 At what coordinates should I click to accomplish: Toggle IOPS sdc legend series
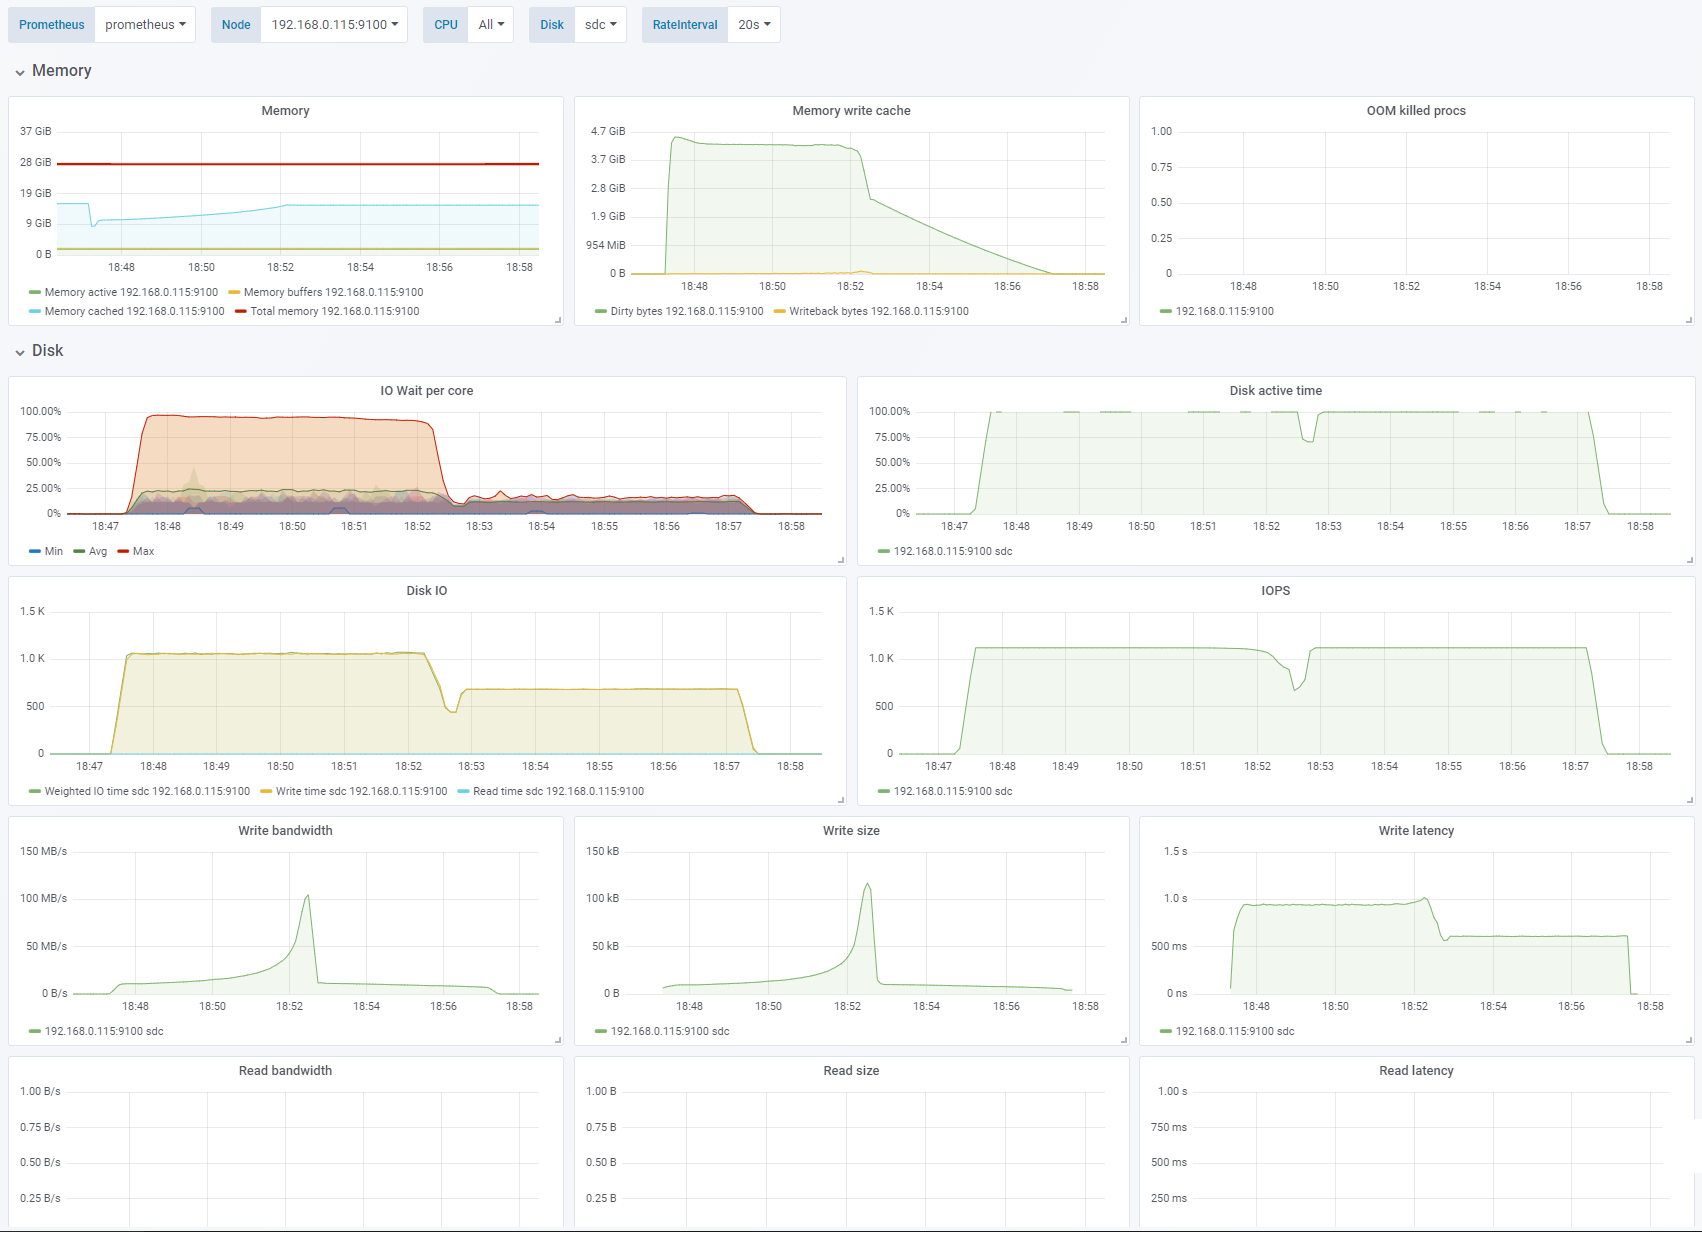[x=953, y=792]
